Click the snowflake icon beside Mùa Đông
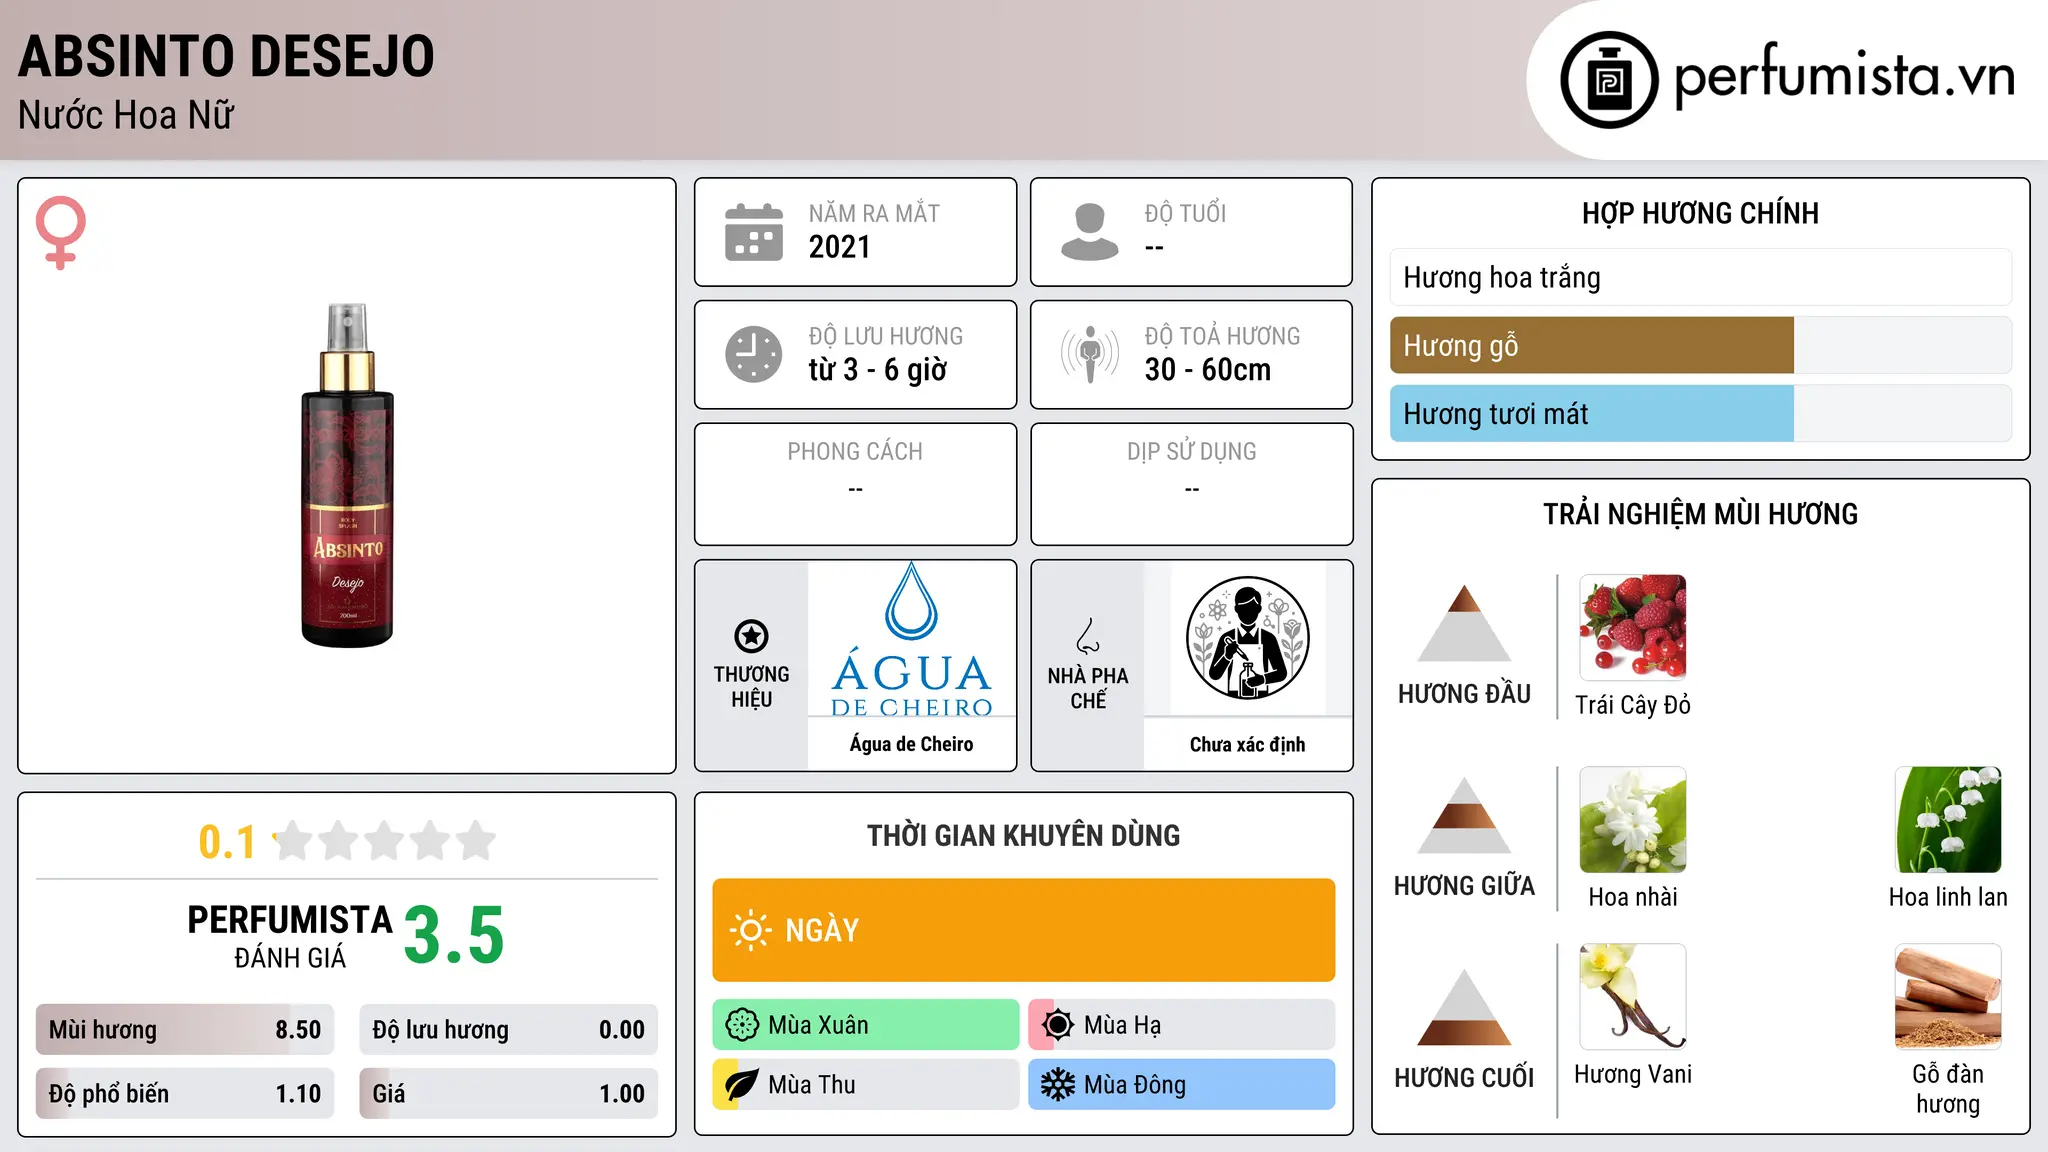Screen dimensions: 2048x1152 (1058, 1085)
